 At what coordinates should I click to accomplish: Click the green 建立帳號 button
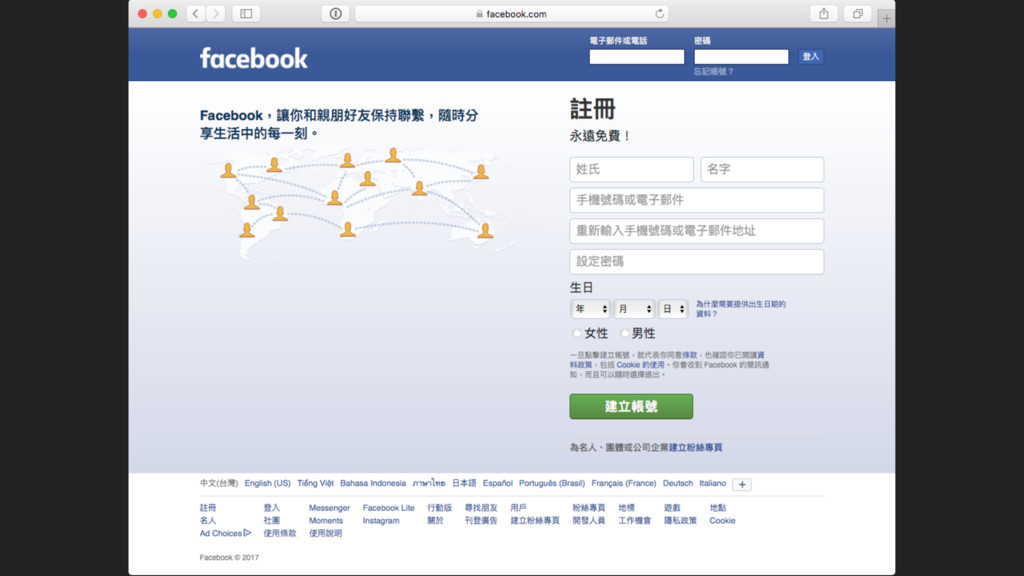click(x=631, y=406)
